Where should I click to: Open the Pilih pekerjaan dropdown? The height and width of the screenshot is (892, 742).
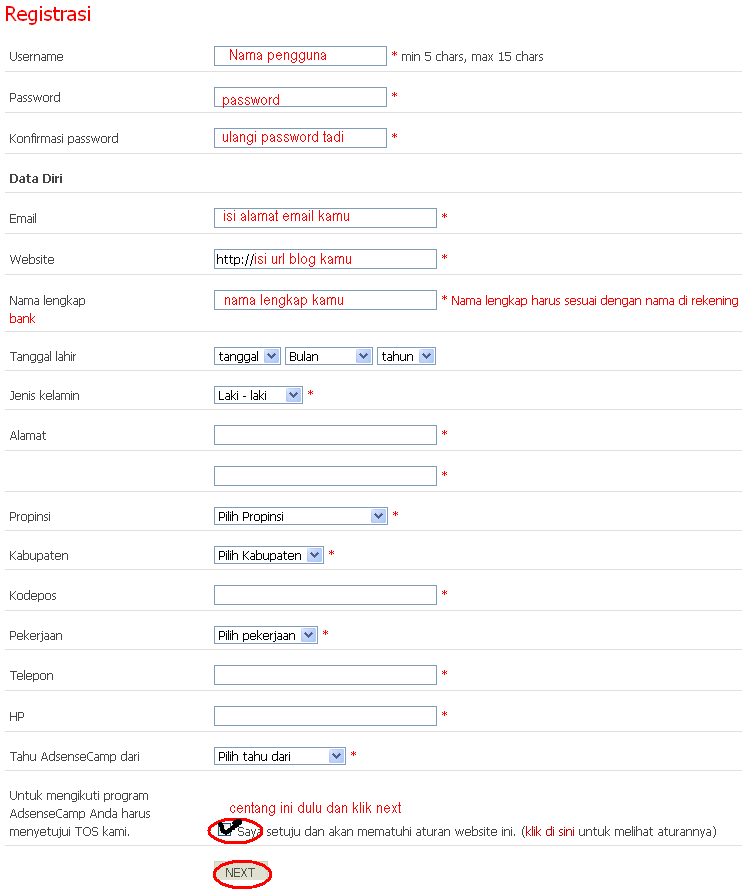click(266, 635)
